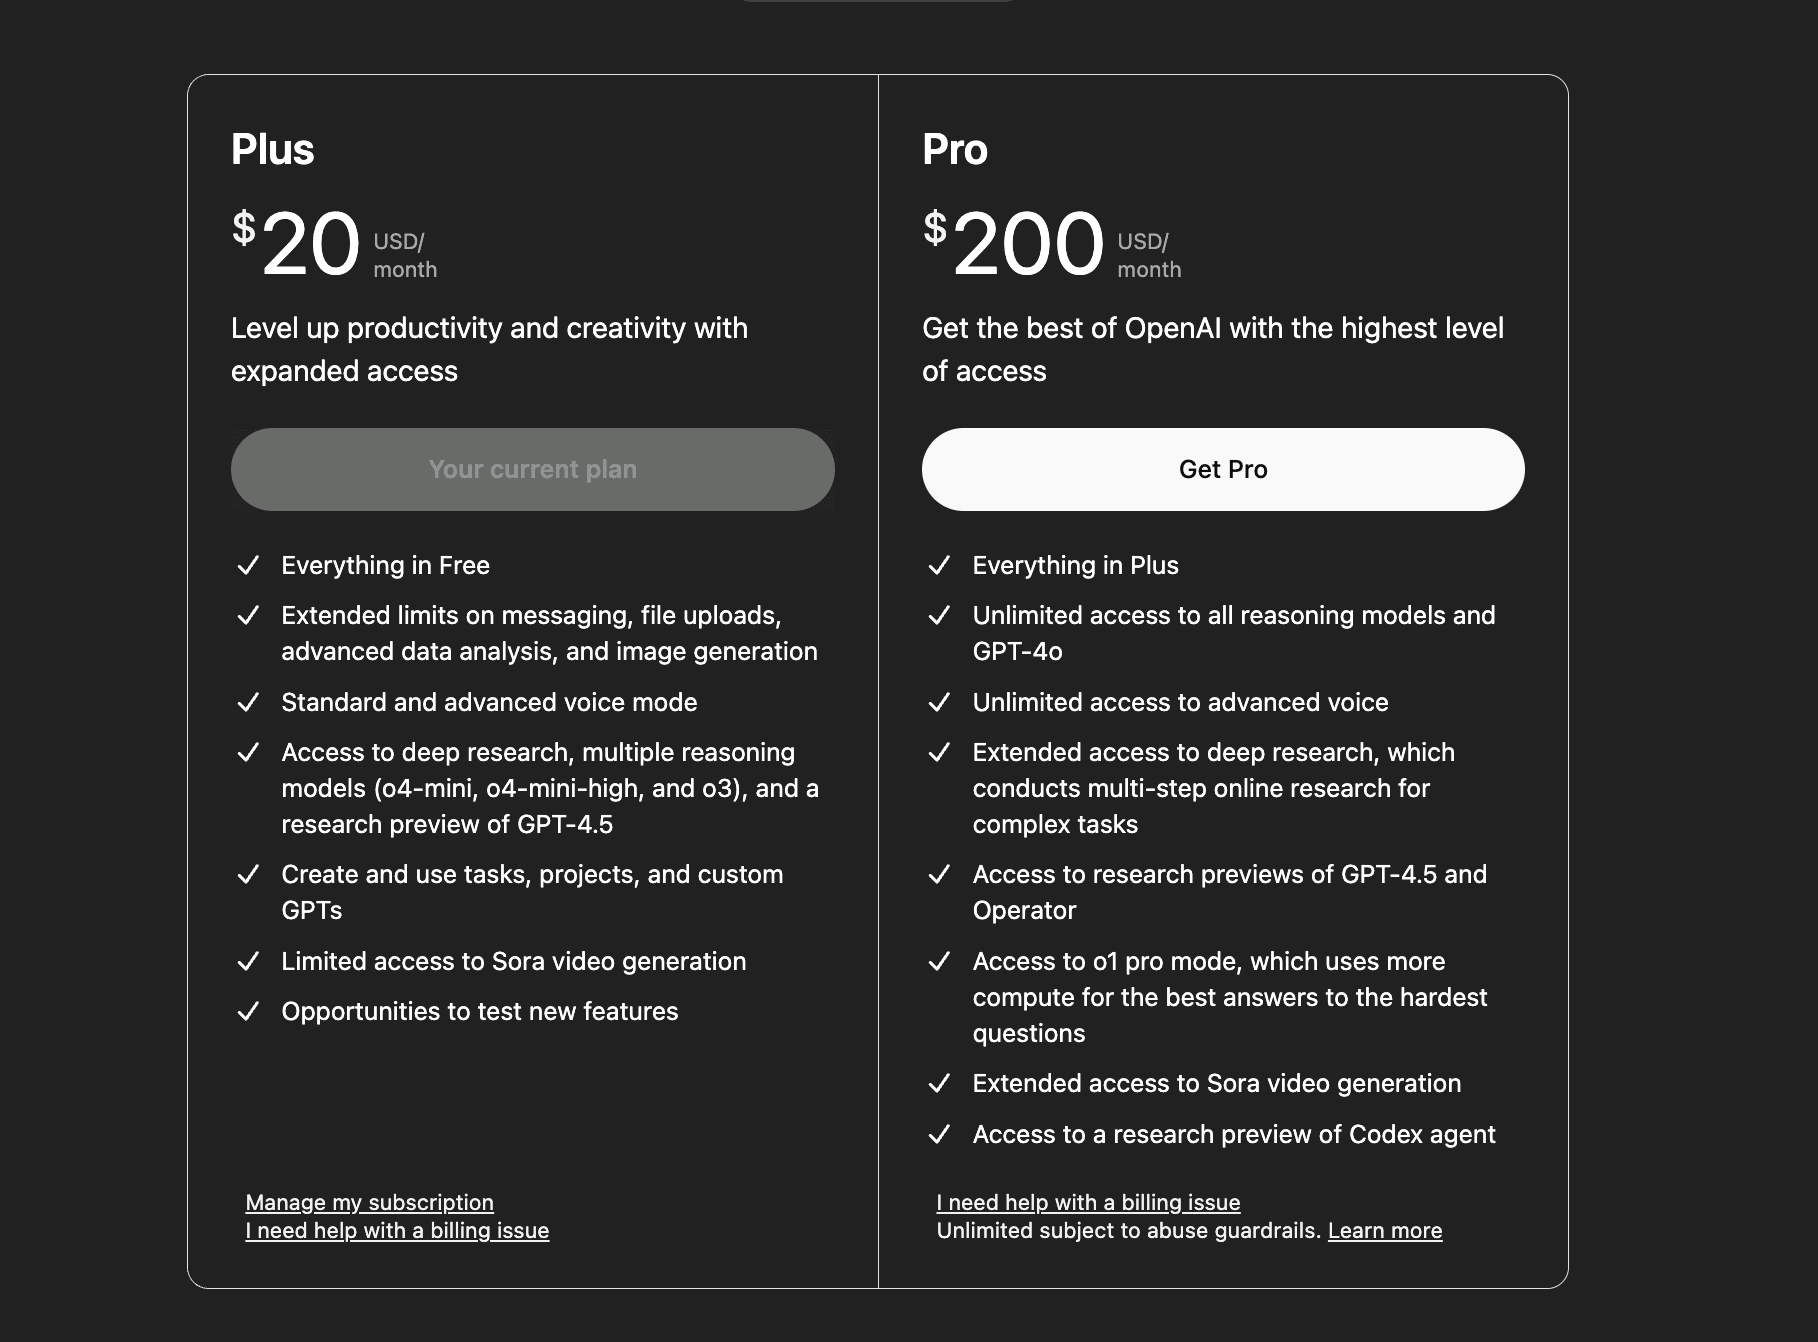Open the Learn more link about abuse guardrails
The height and width of the screenshot is (1342, 1818).
(x=1385, y=1231)
